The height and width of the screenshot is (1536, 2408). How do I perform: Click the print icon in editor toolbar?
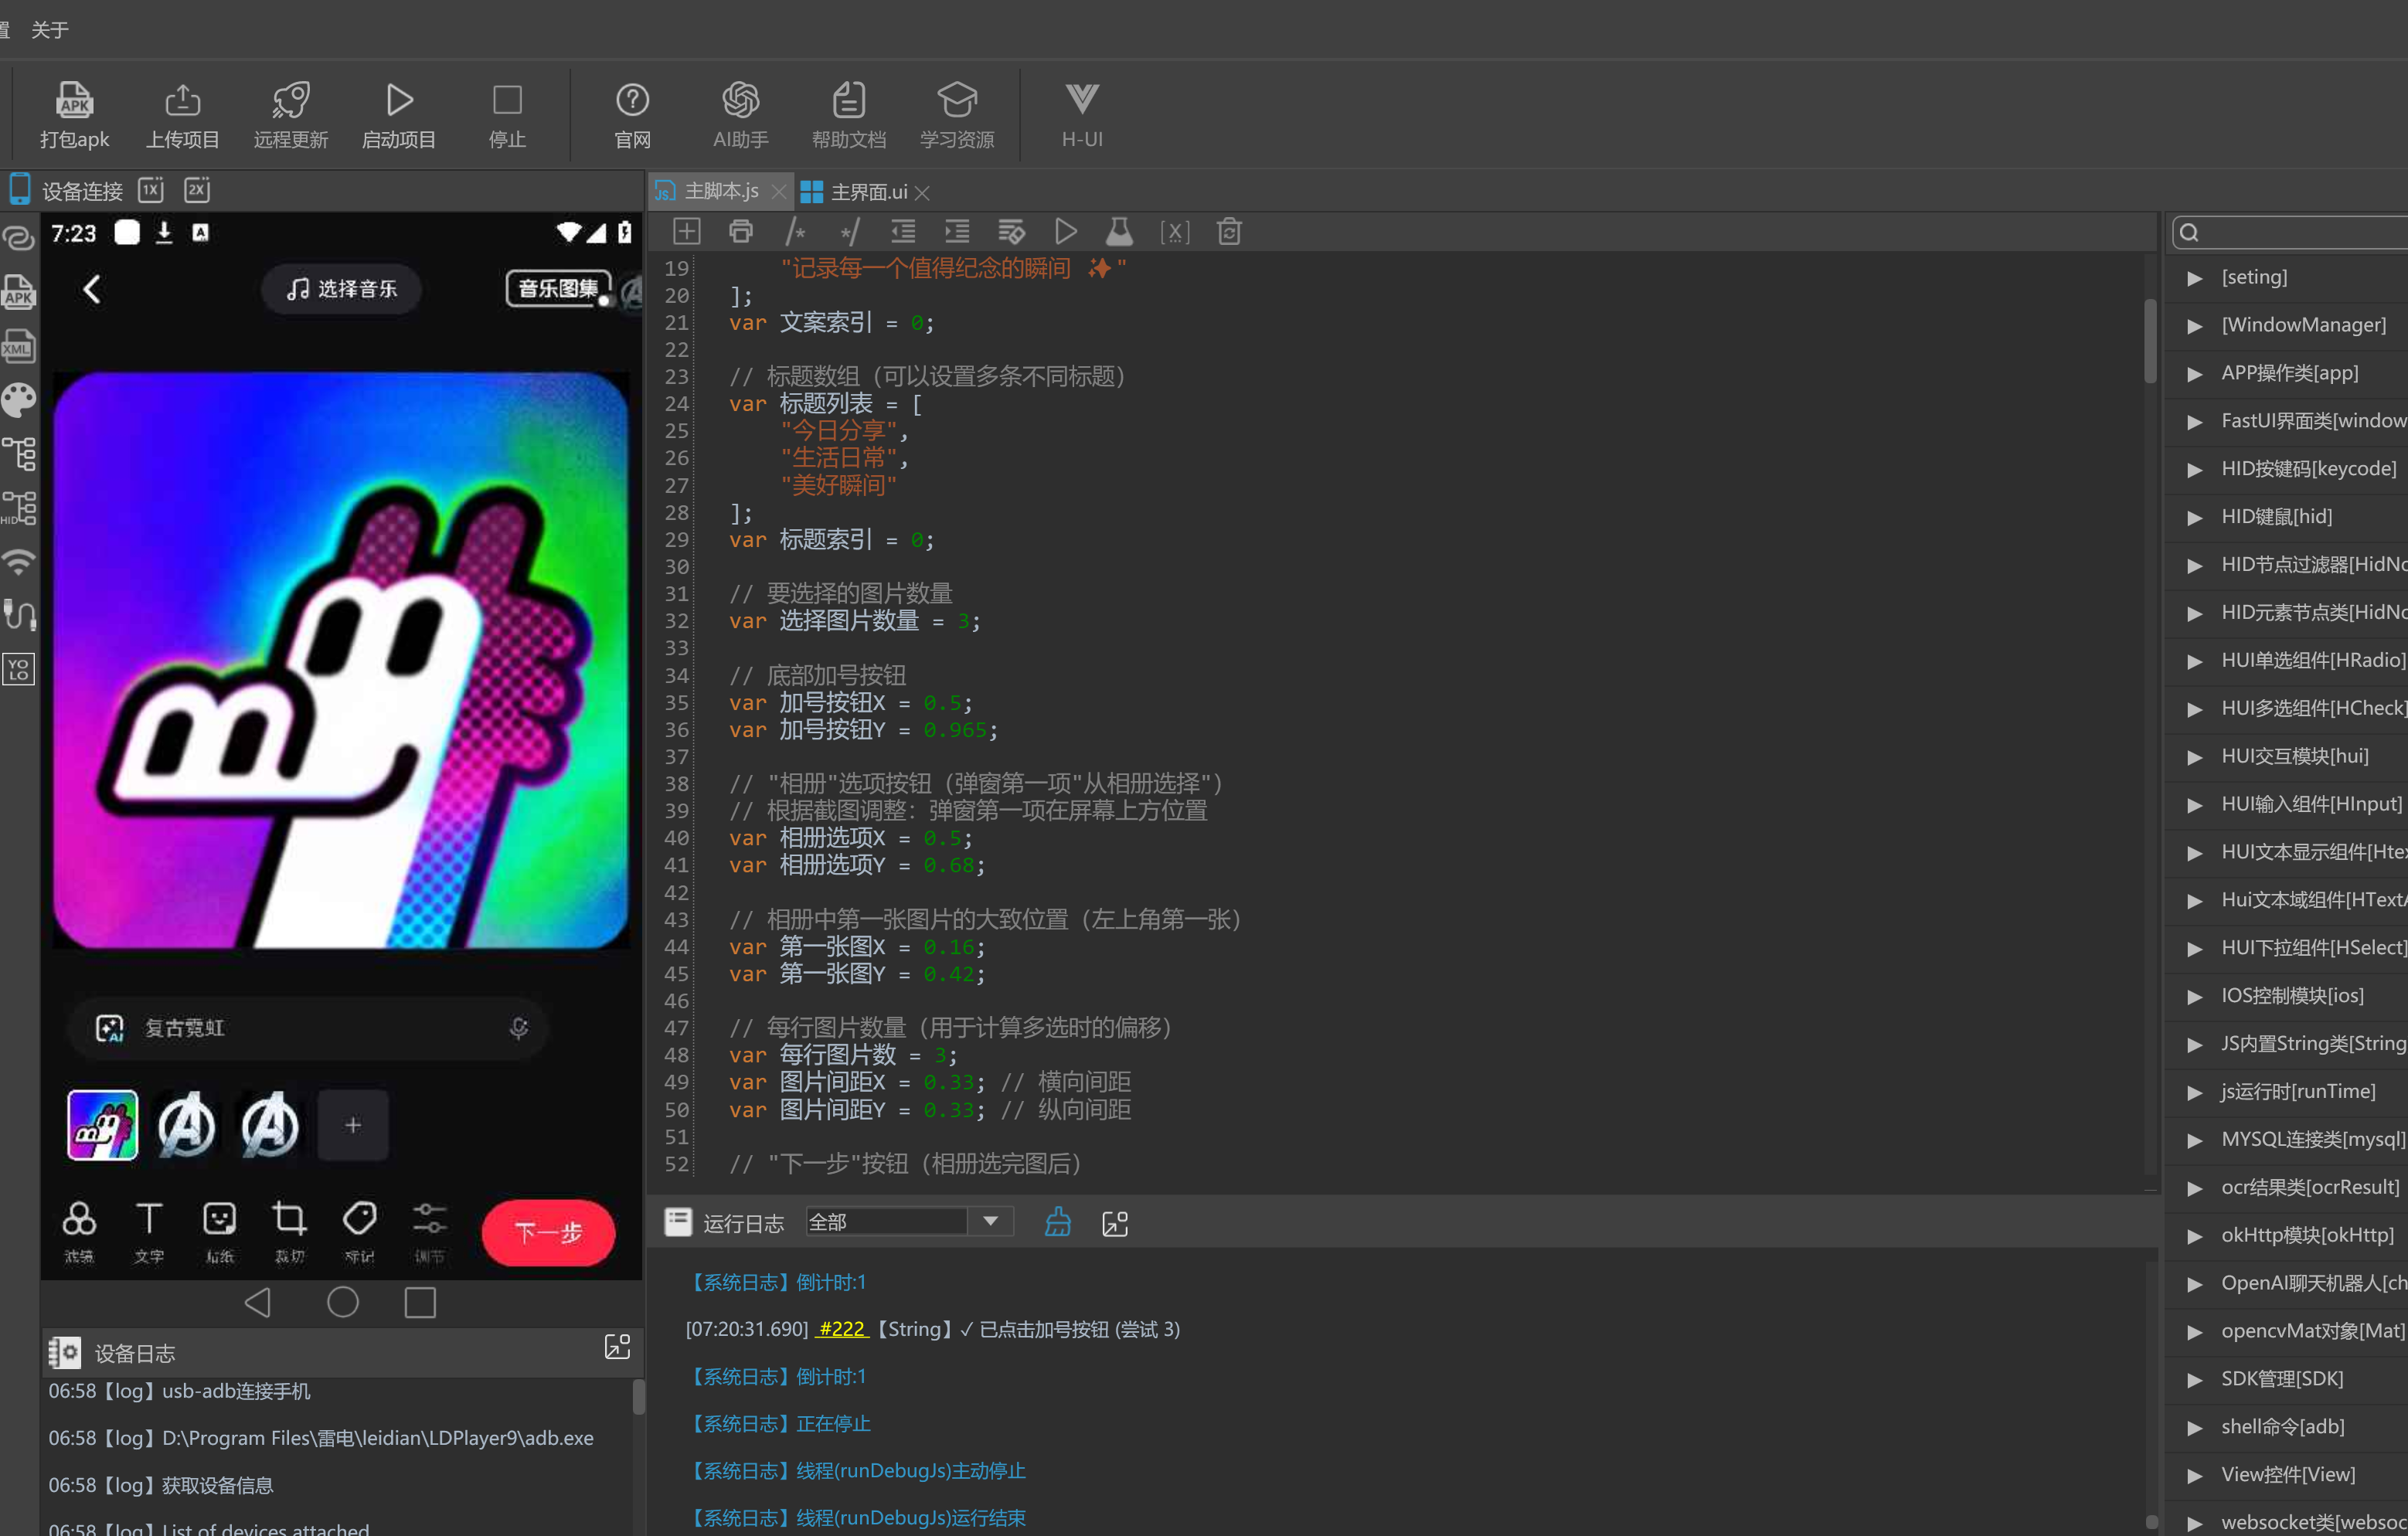[x=740, y=232]
